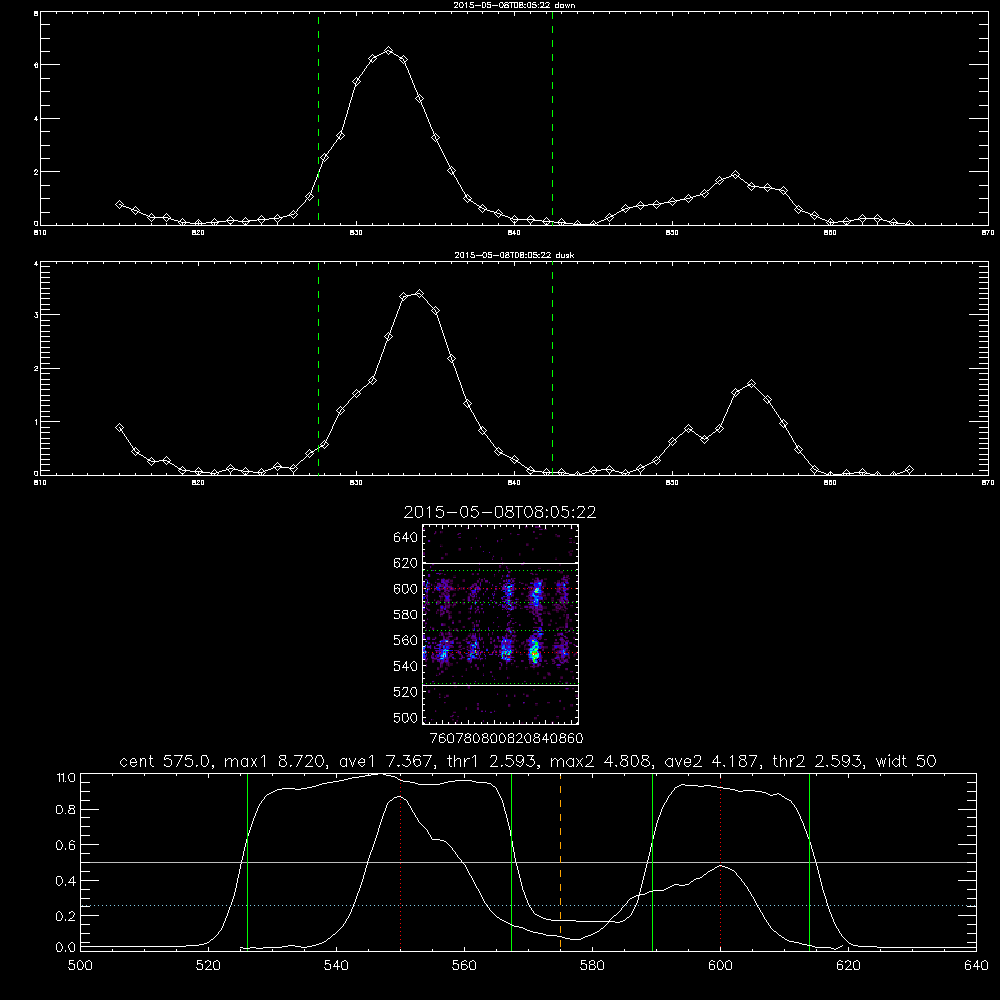The width and height of the screenshot is (1000, 1000).
Task: Click the highest diamond data point on the dawn curve
Action: tap(388, 50)
